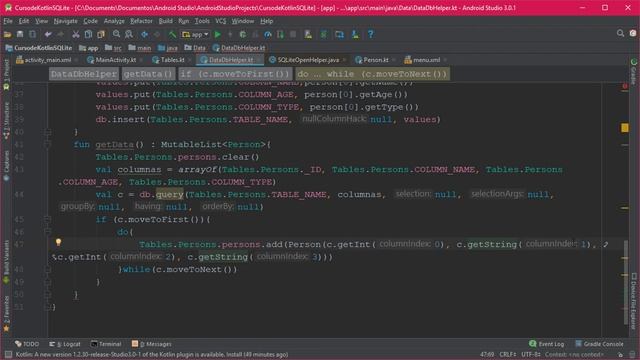
Task: Collapse the do block fold marker at line 46
Action: 47,232
